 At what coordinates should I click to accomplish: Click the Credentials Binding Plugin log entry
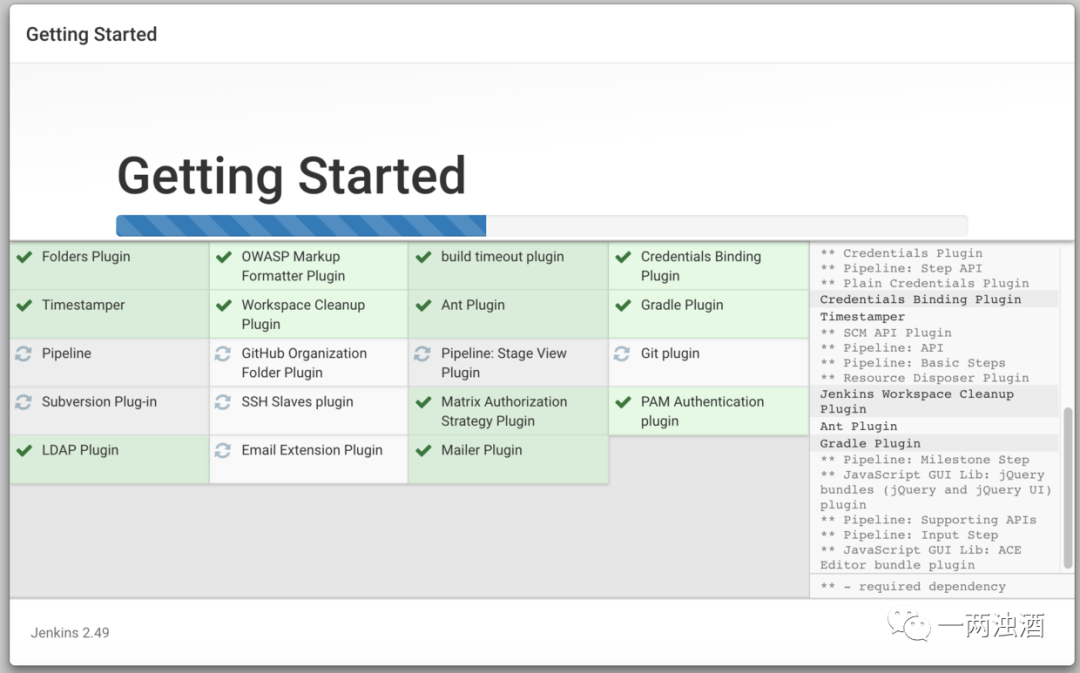pos(921,299)
